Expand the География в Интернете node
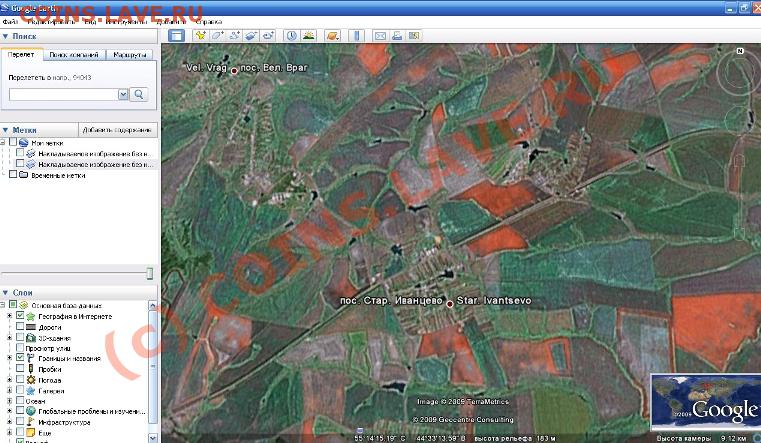Screen dimensions: 761x443 coord(9,316)
